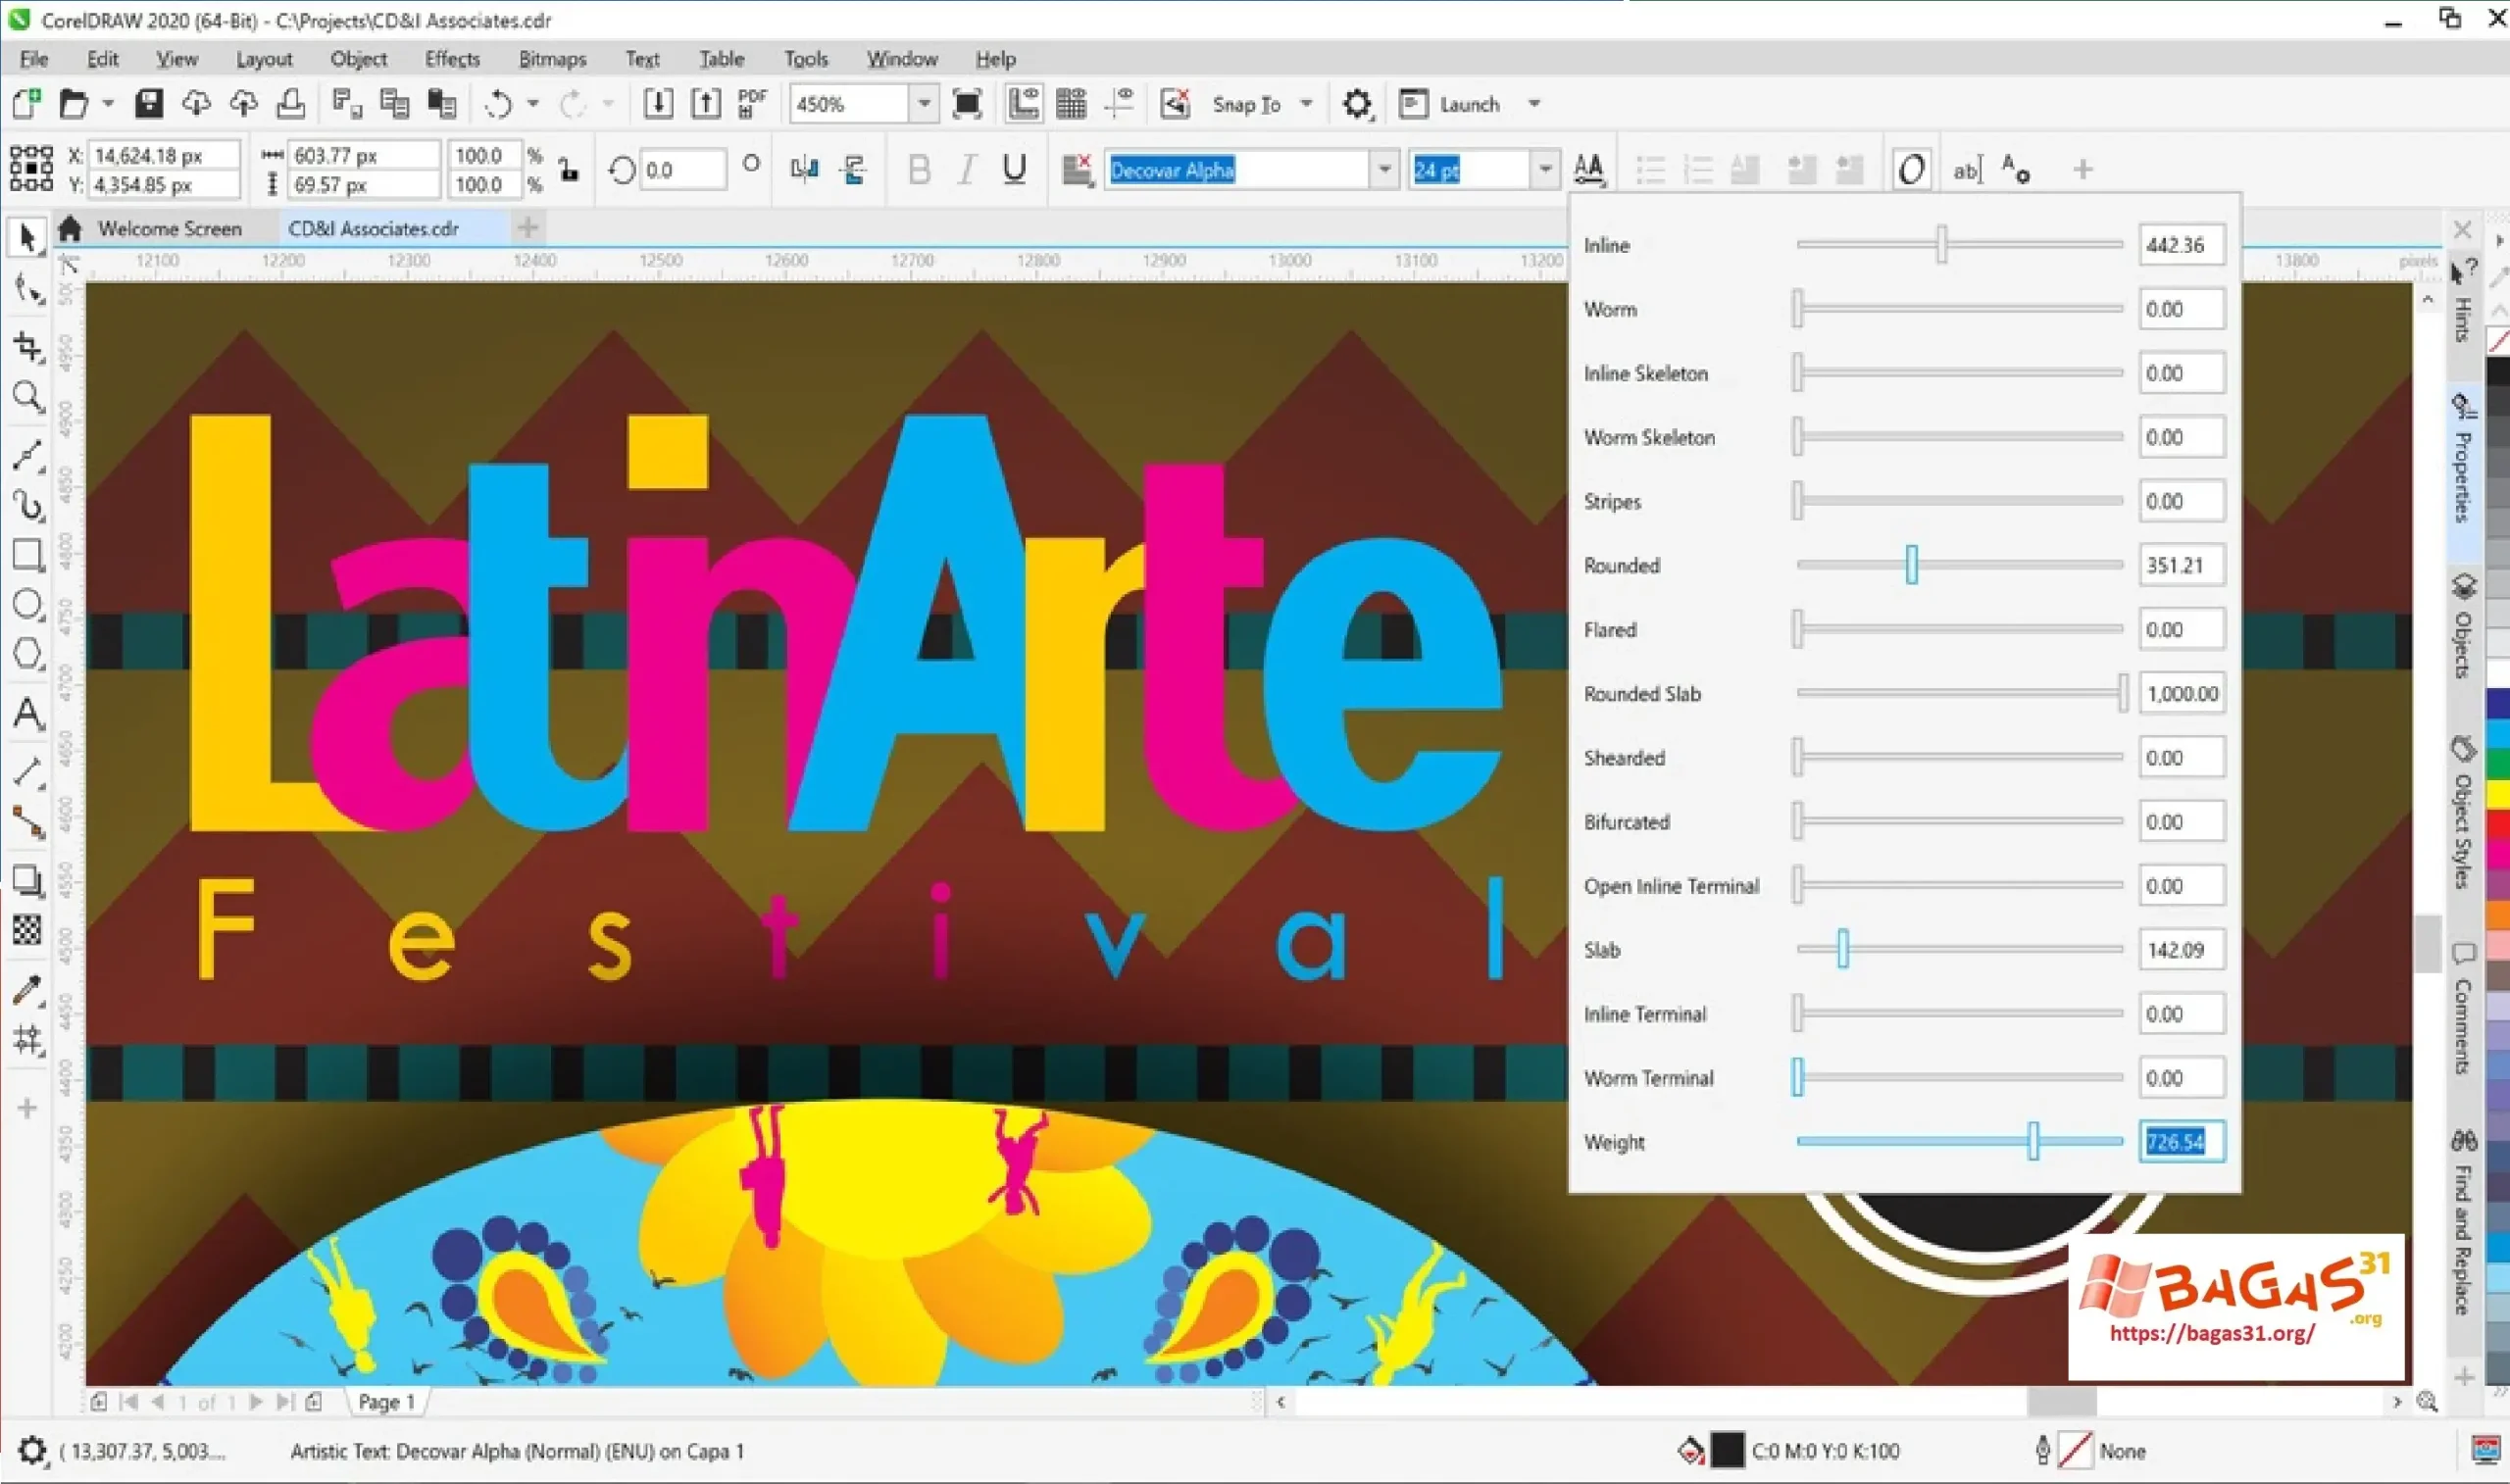Viewport: 2510px width, 1484px height.
Task: Switch to the Welcome Screen tab
Action: click(170, 228)
